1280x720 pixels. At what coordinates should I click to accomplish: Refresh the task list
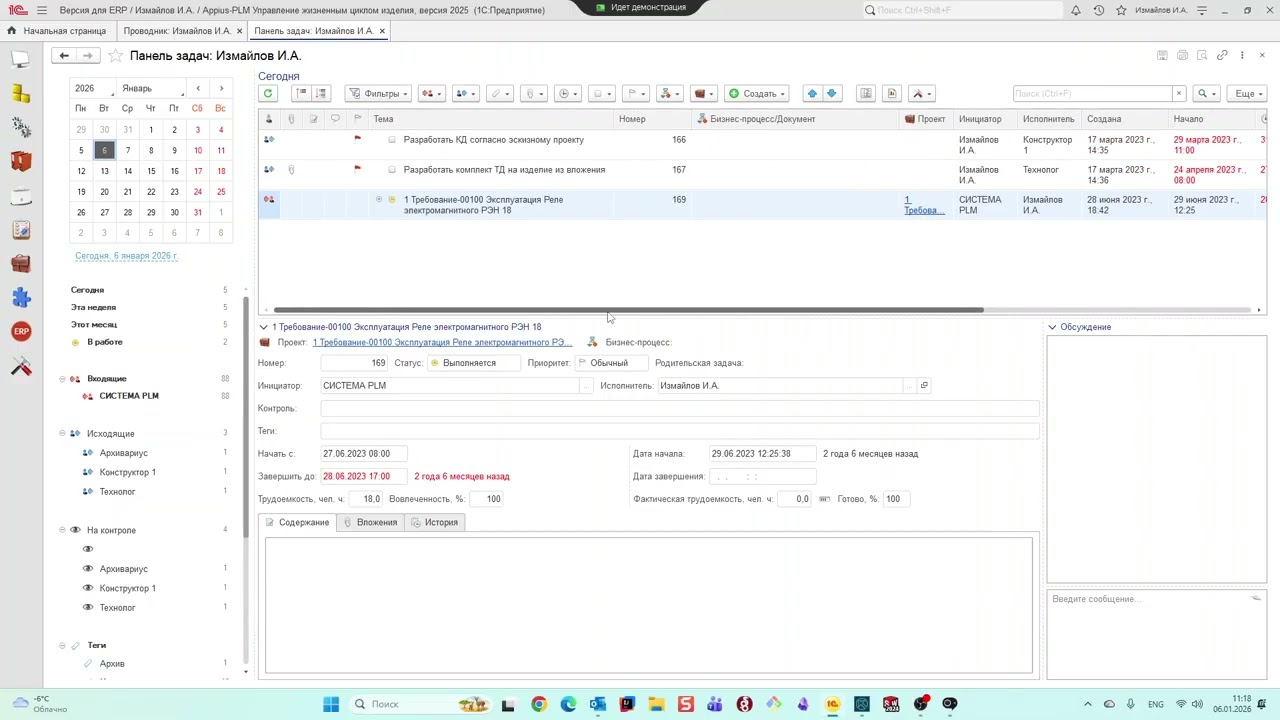click(x=267, y=93)
